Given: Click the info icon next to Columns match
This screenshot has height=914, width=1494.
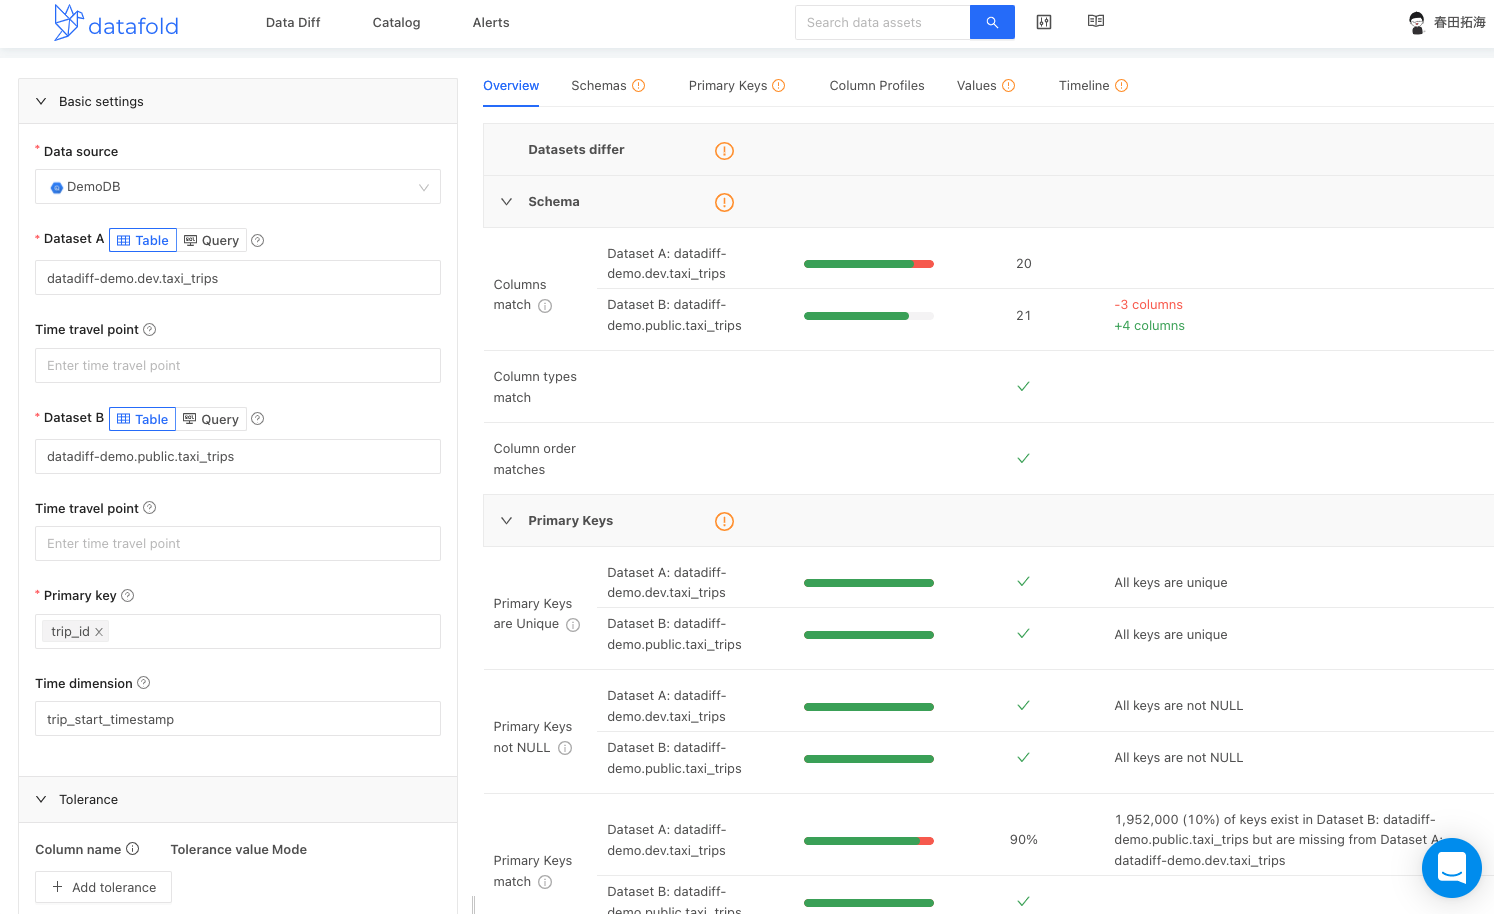Looking at the screenshot, I should (x=544, y=306).
